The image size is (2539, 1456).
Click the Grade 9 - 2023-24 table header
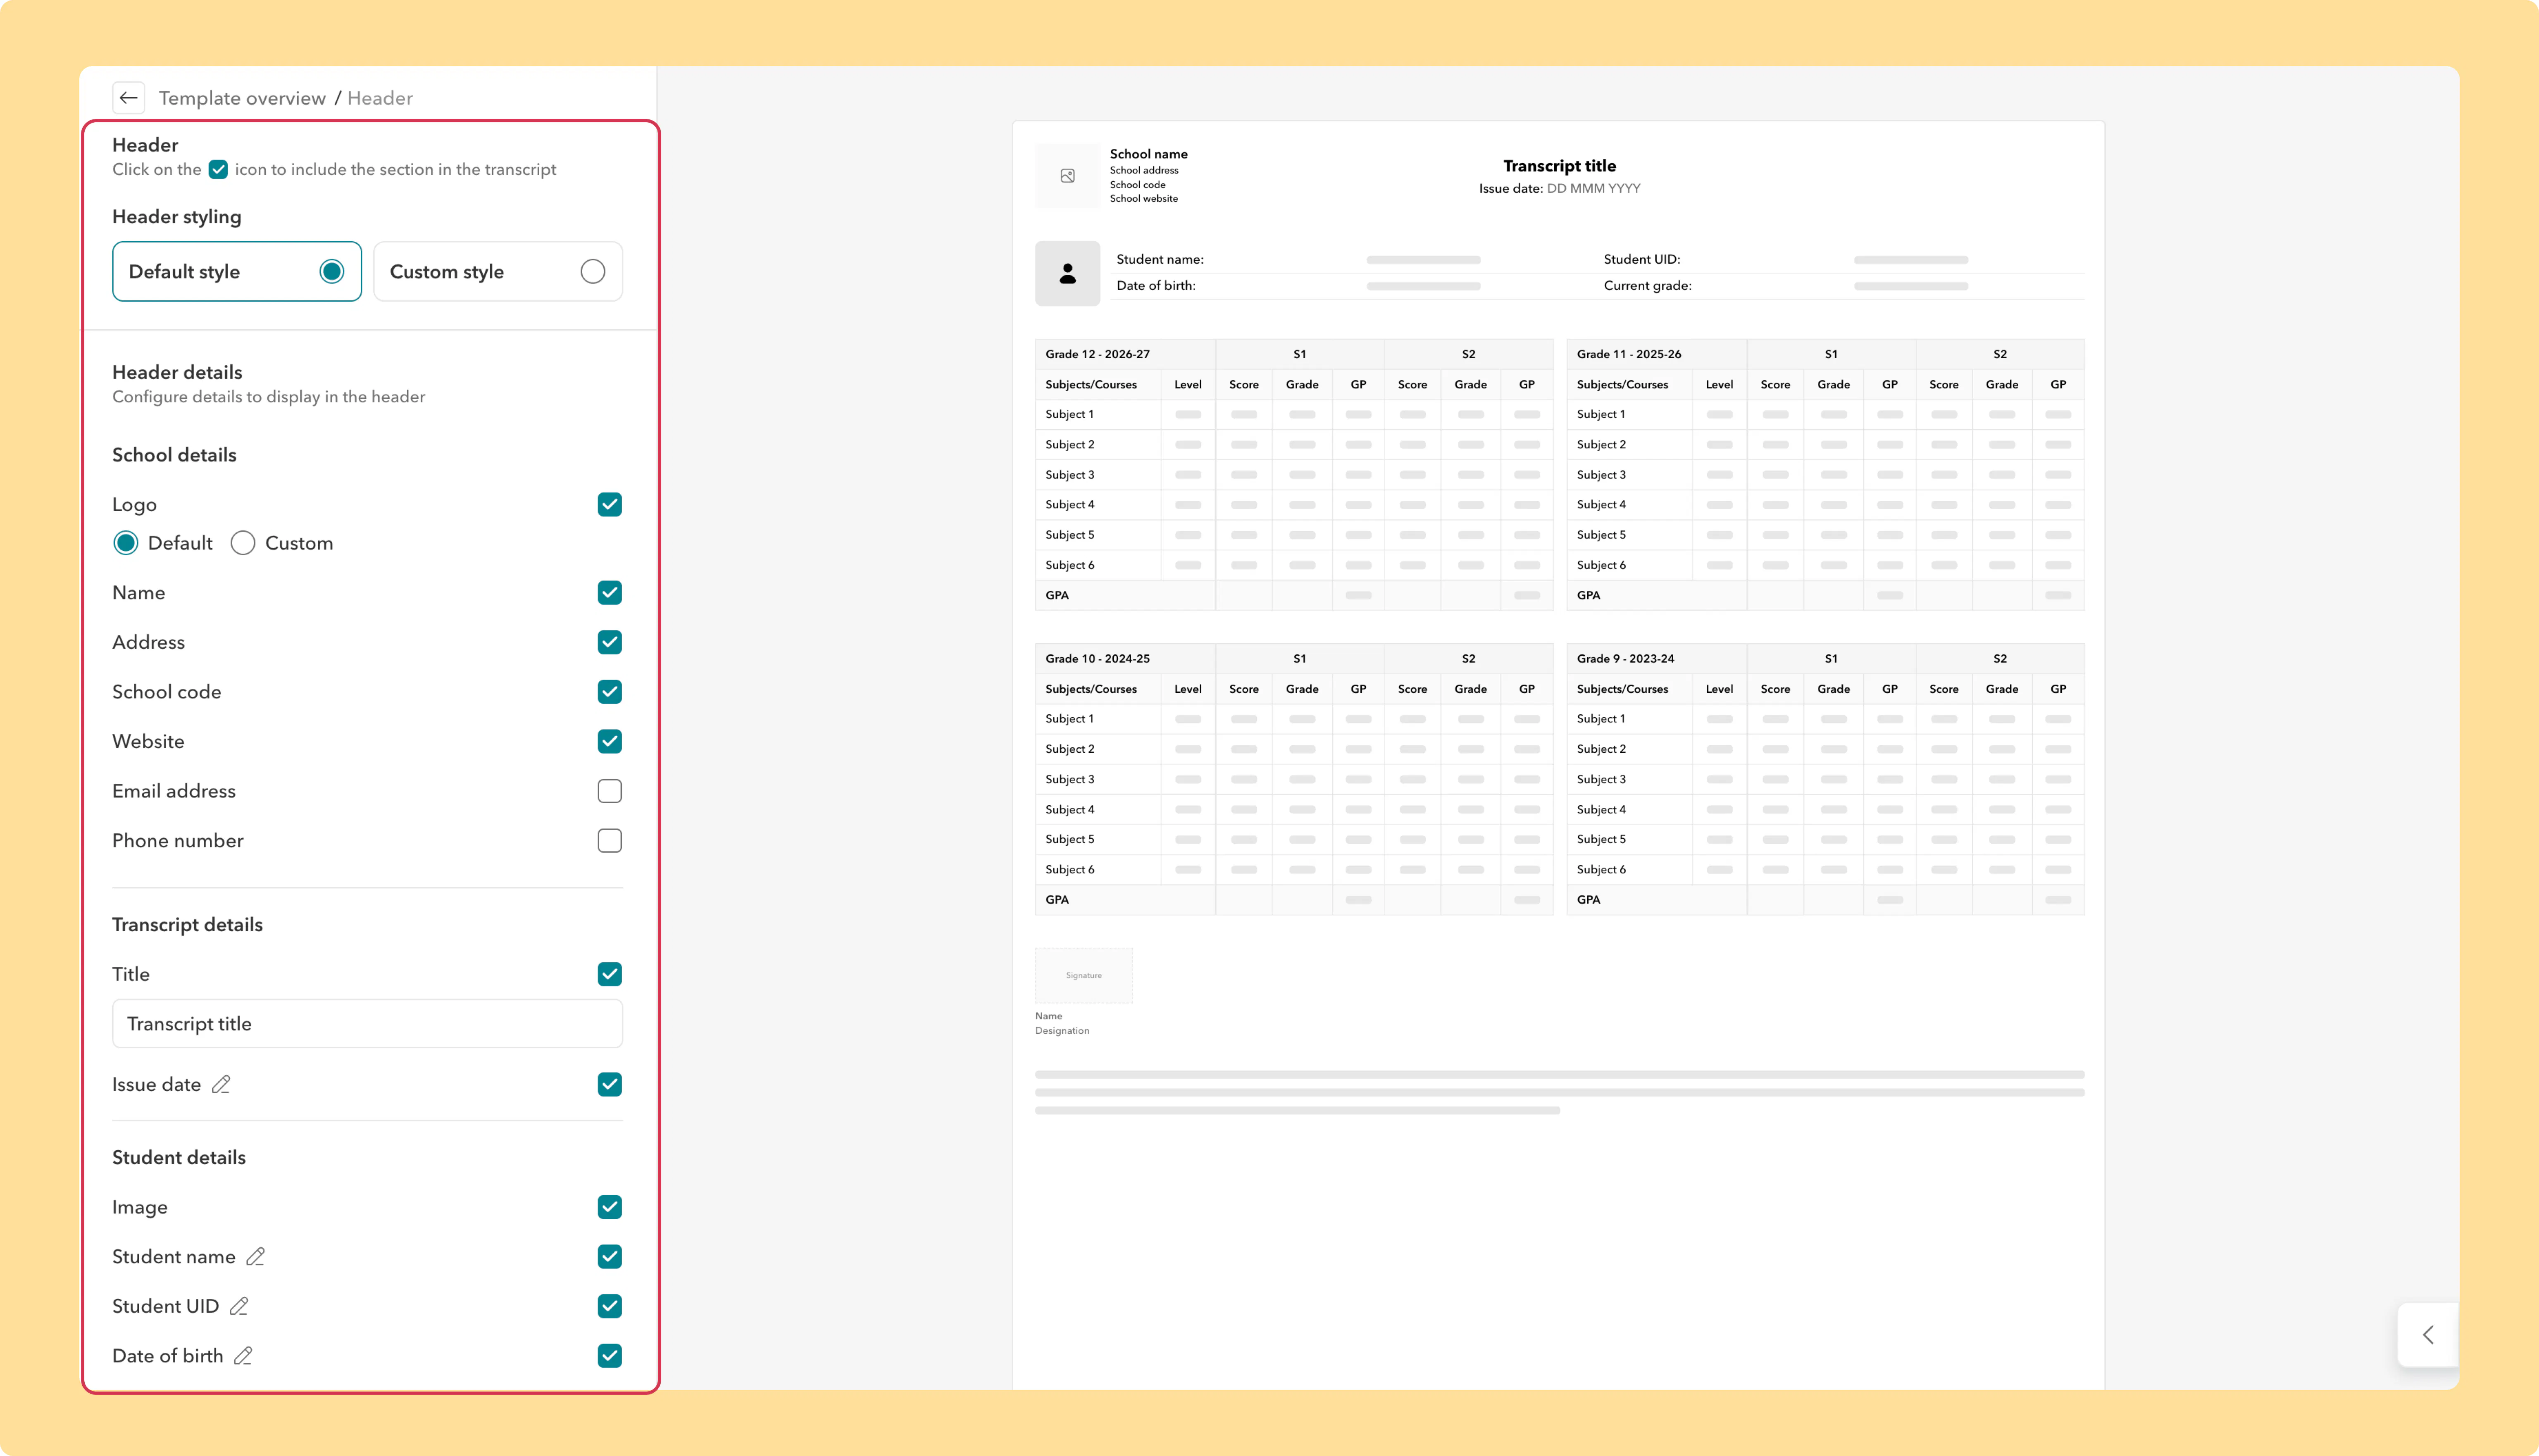point(1626,659)
